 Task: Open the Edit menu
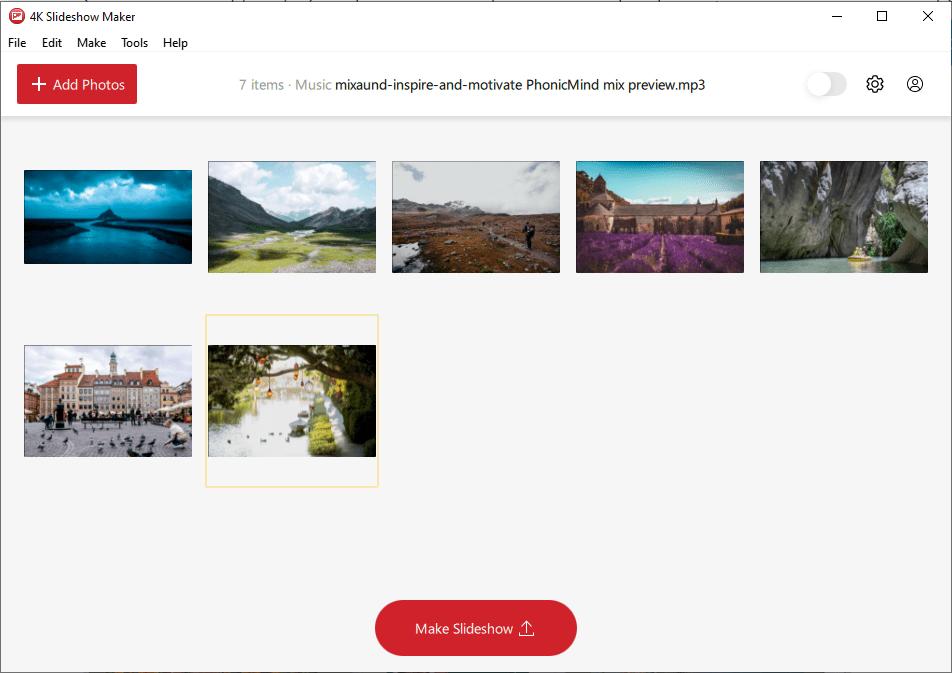pos(51,43)
